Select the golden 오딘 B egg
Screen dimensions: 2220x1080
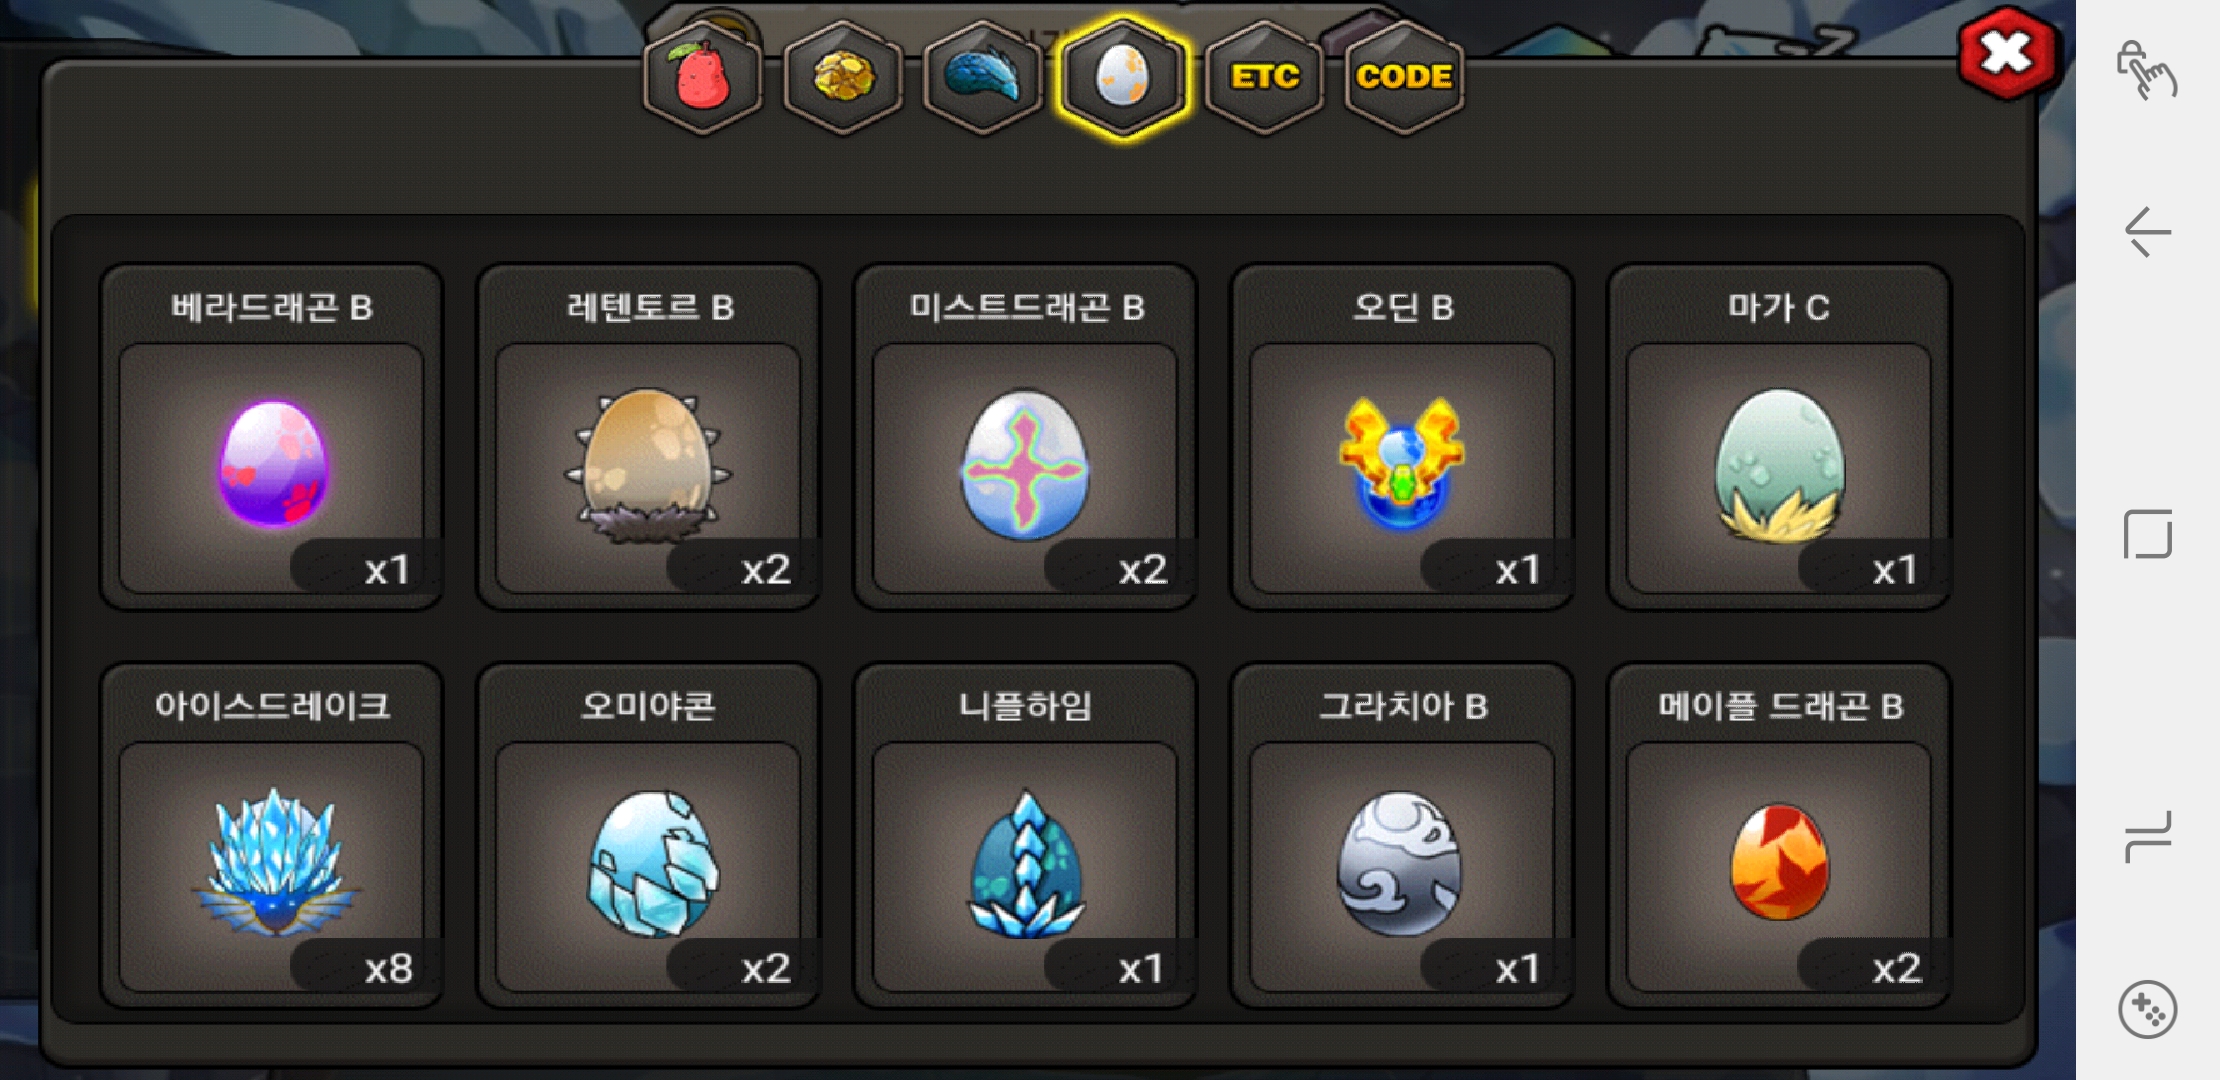[x=1402, y=436]
